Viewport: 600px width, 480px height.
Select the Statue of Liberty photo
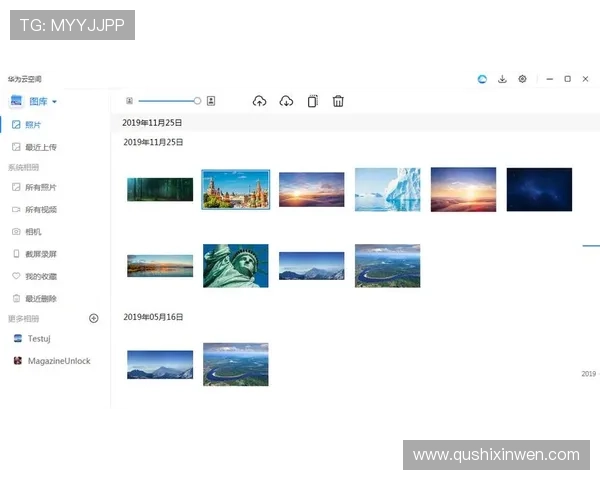(236, 265)
